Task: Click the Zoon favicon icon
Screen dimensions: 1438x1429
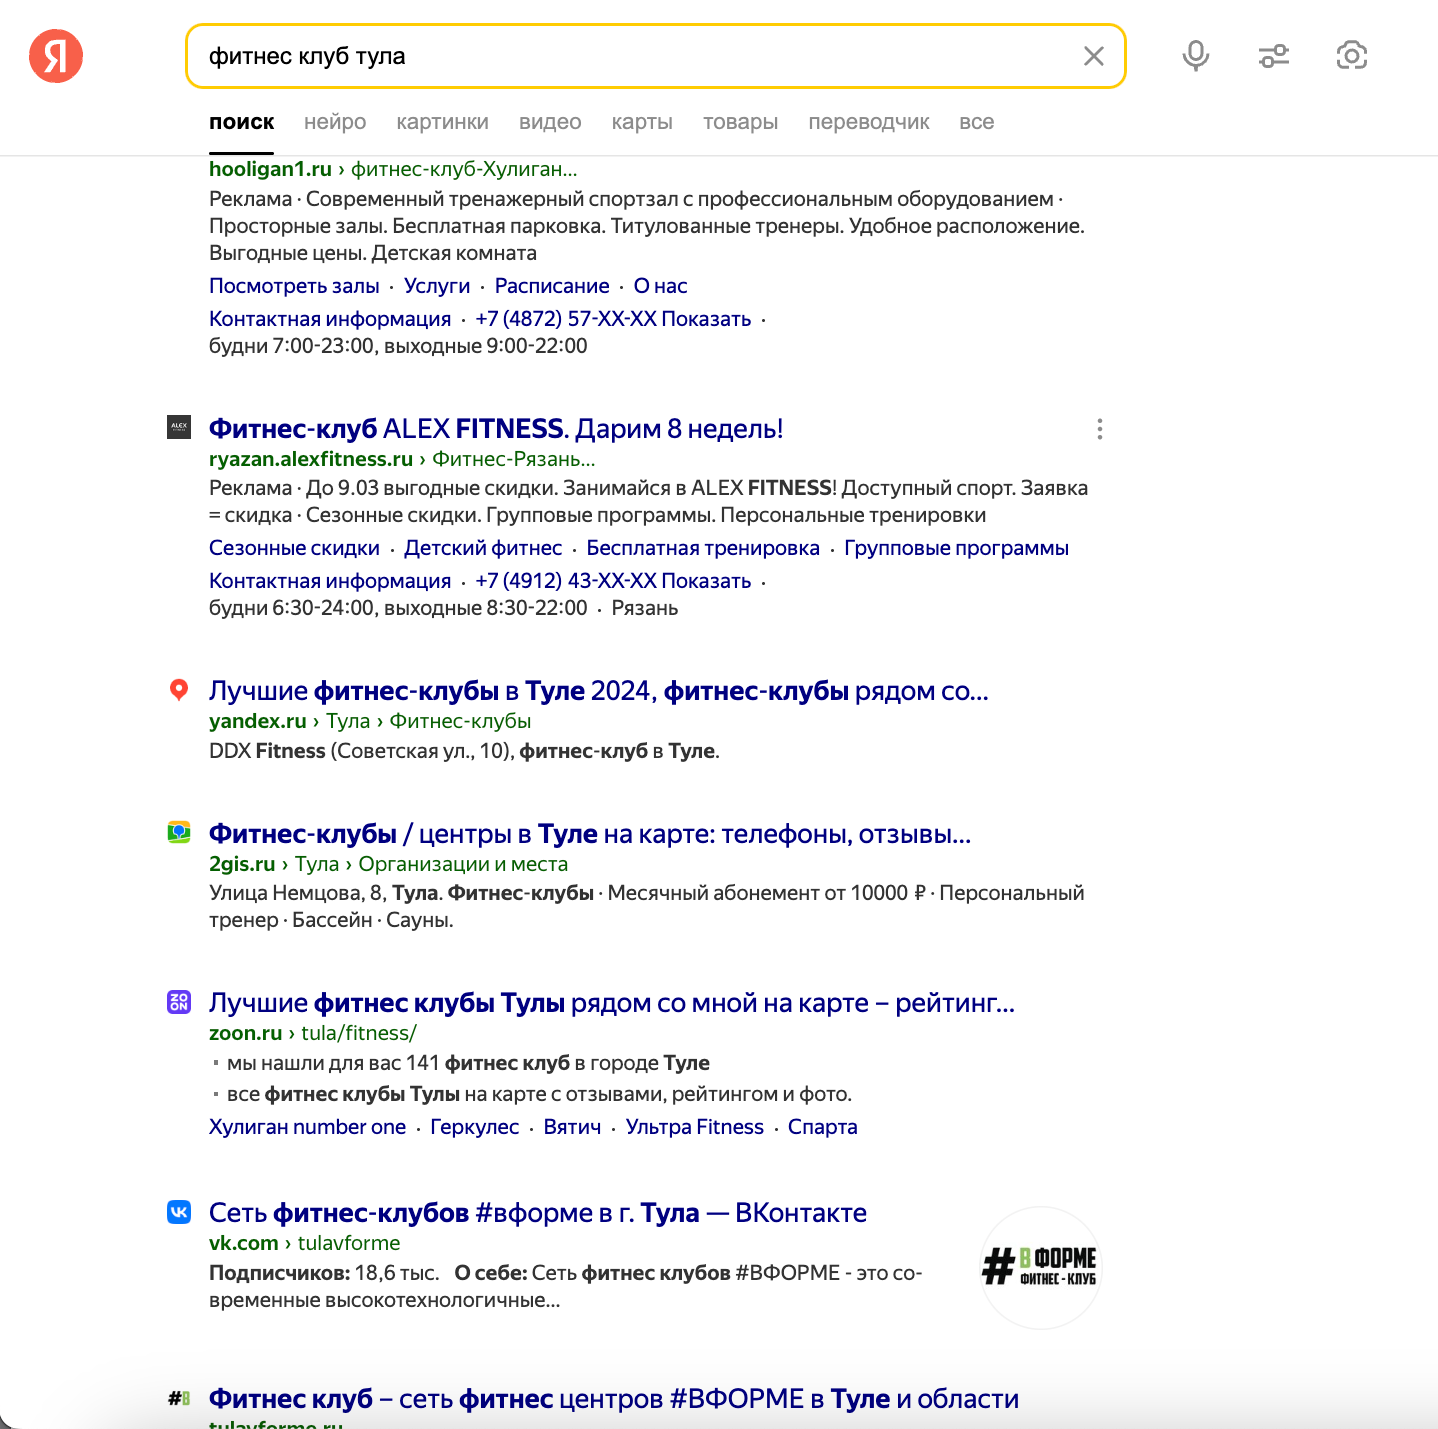Action: [x=179, y=1001]
